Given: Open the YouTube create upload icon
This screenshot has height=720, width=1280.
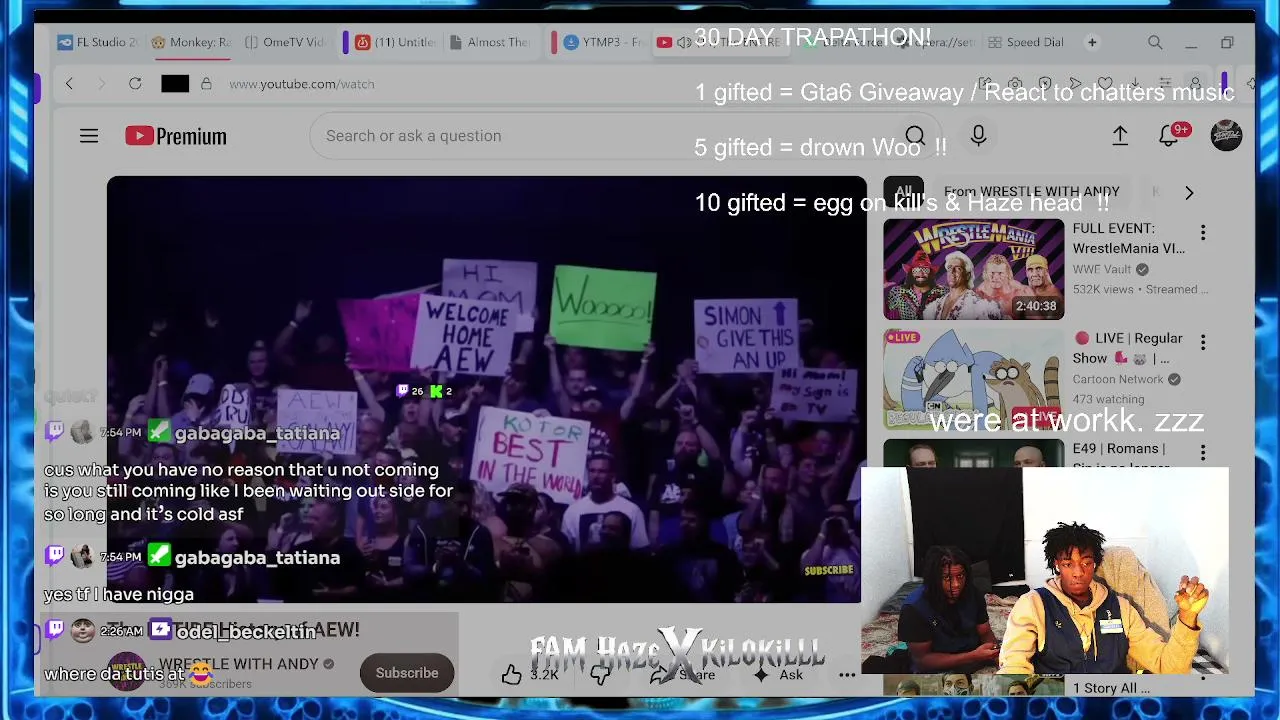Looking at the screenshot, I should (x=1120, y=136).
